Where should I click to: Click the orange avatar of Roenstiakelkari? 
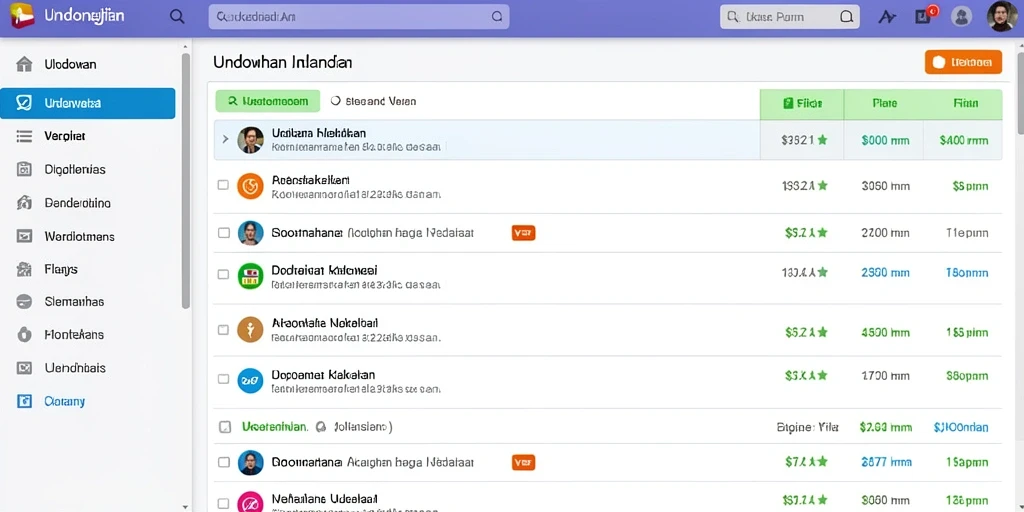(x=250, y=186)
